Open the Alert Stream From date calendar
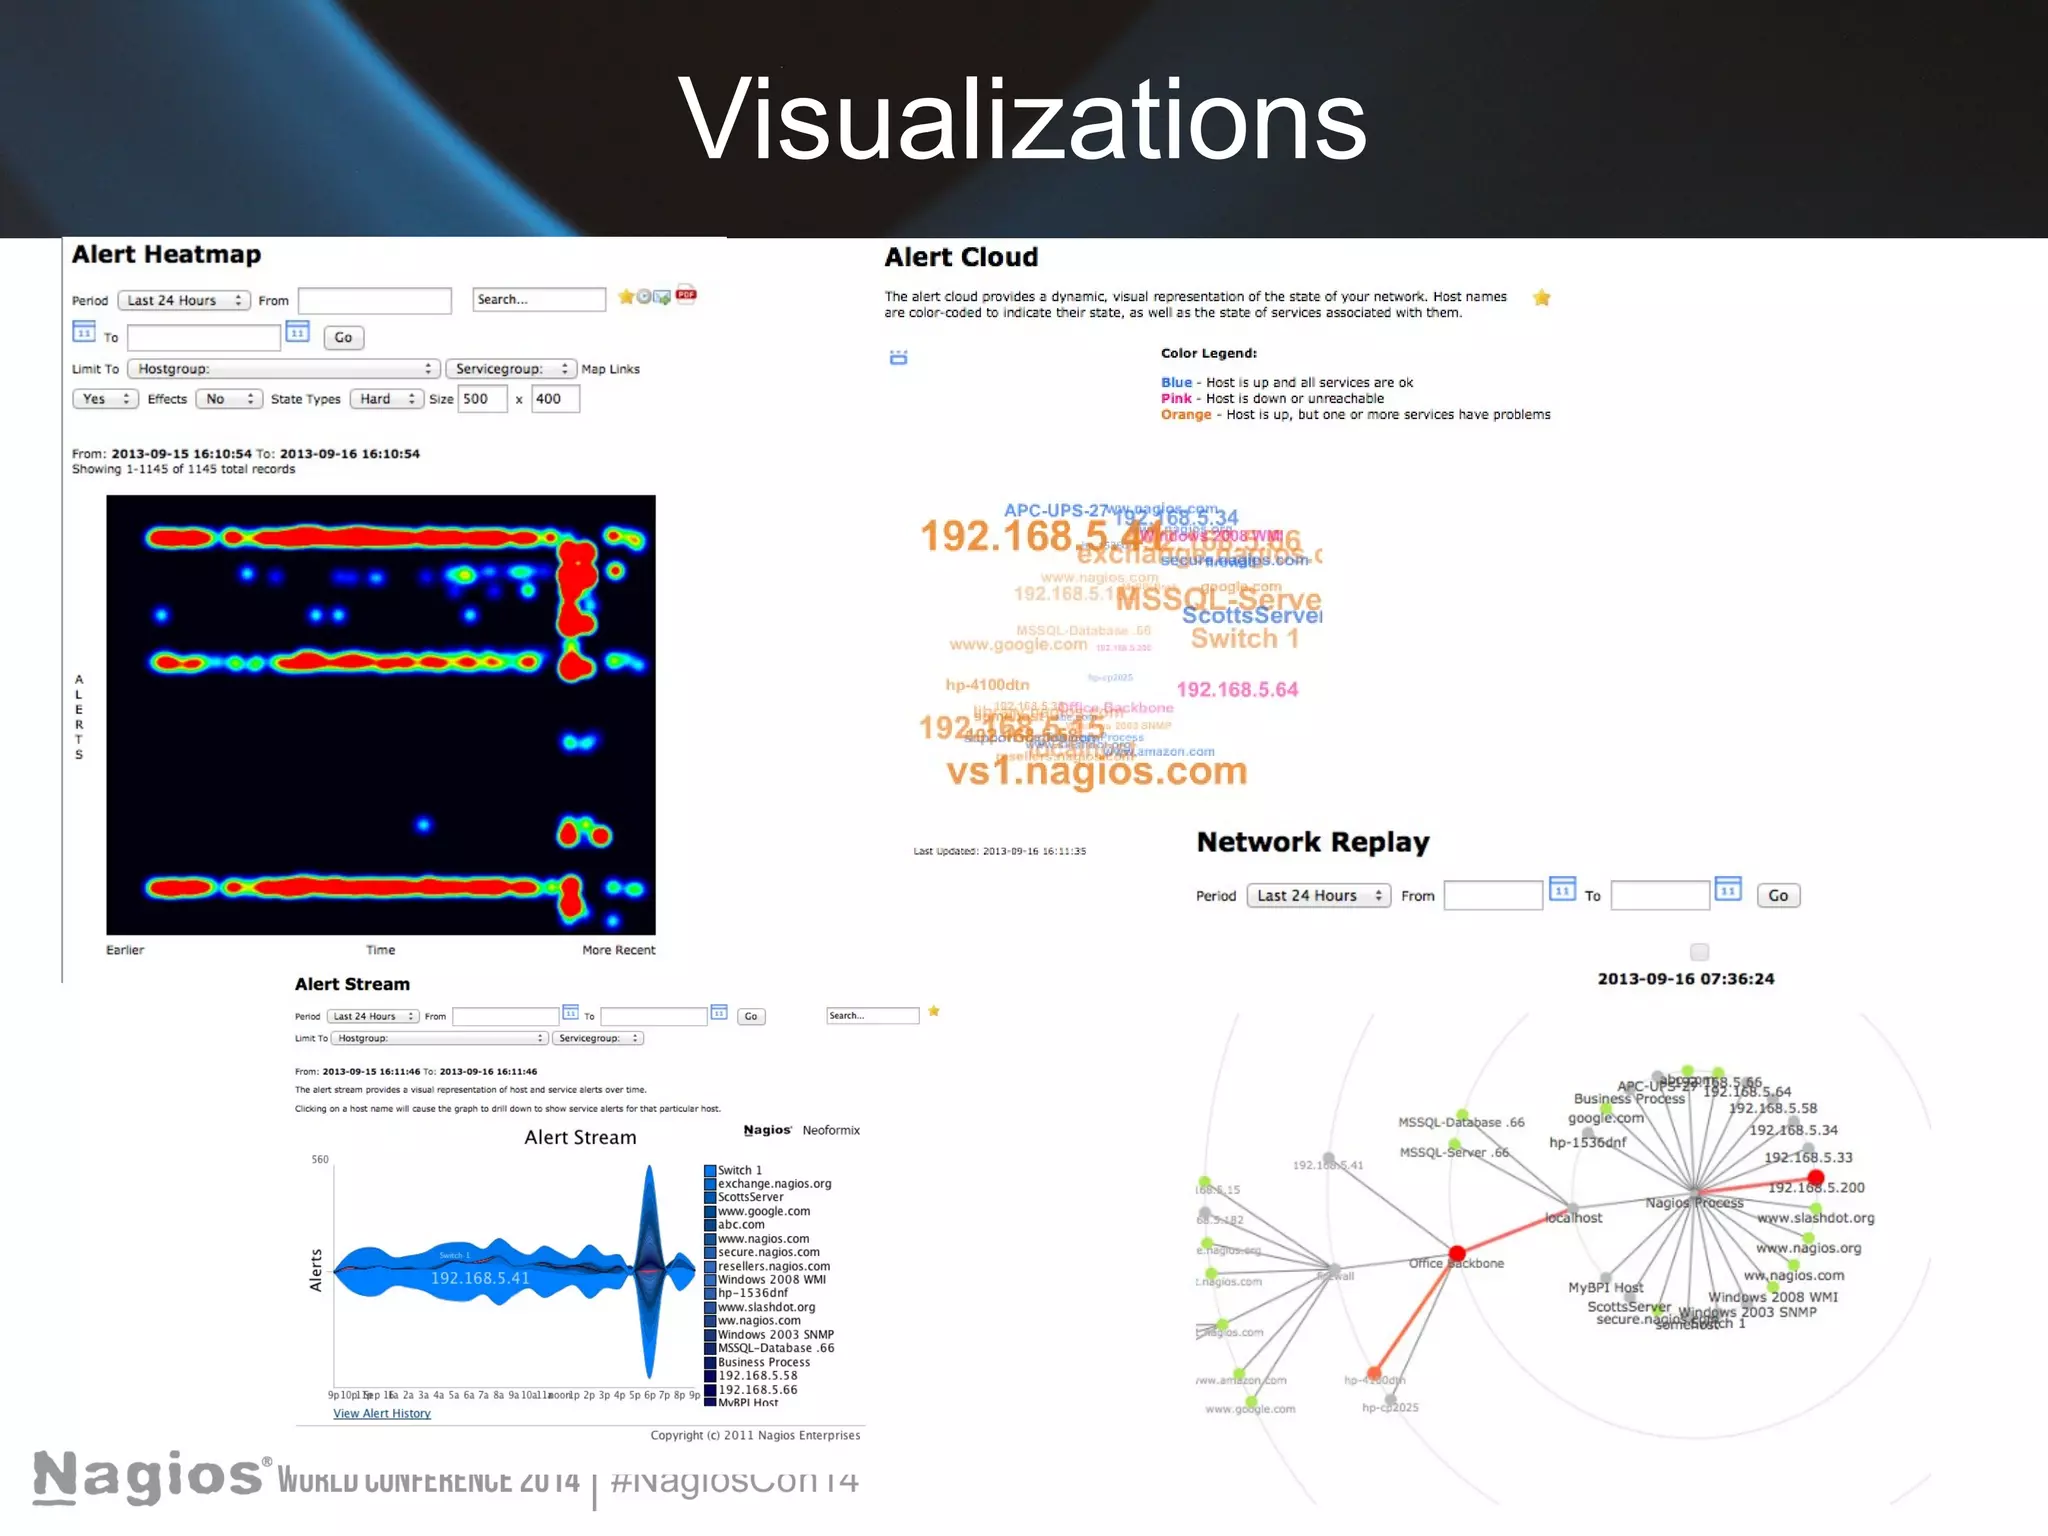2048x1536 pixels. pyautogui.click(x=571, y=1012)
